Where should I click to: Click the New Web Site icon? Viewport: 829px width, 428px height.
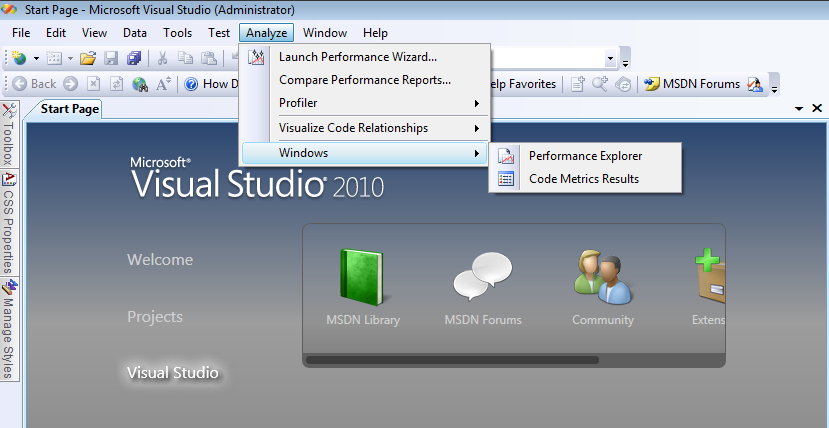click(x=19, y=58)
